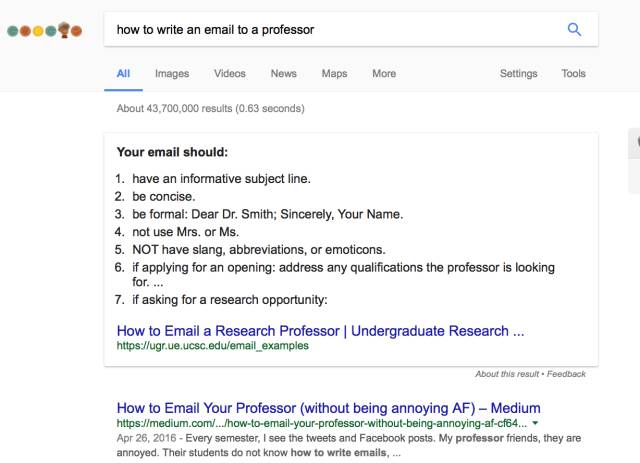Click the ugr.ue.ucsc.edu URL
Viewport: 640px width, 463px height.
(213, 346)
